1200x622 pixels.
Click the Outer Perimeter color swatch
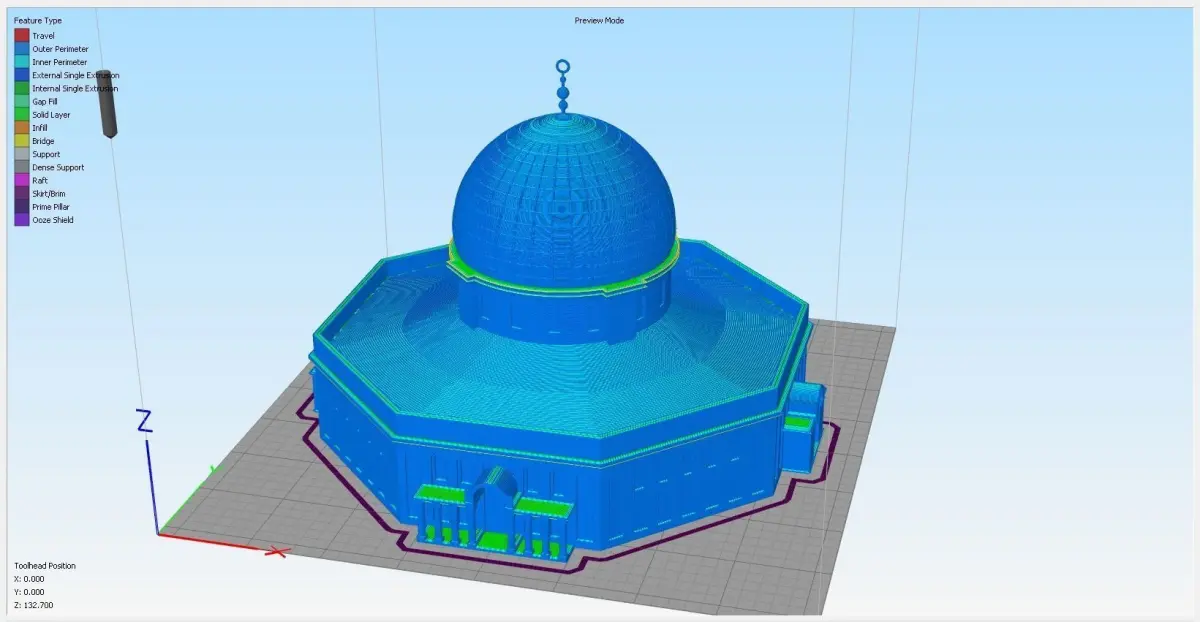[21, 48]
